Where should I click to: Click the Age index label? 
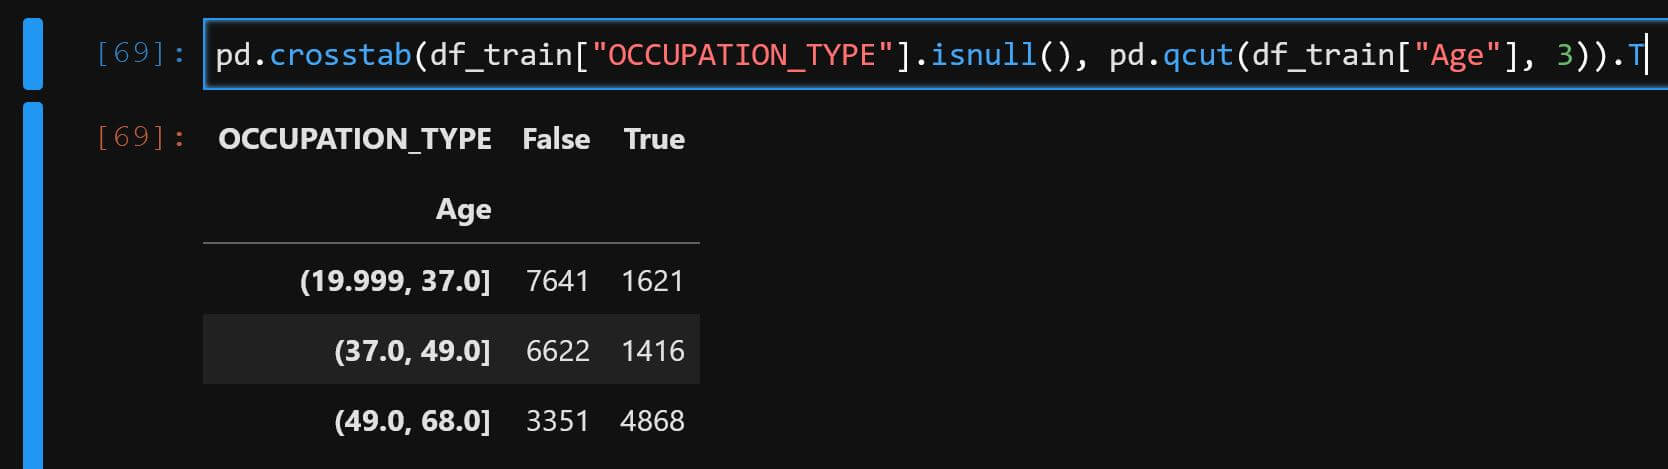[463, 209]
